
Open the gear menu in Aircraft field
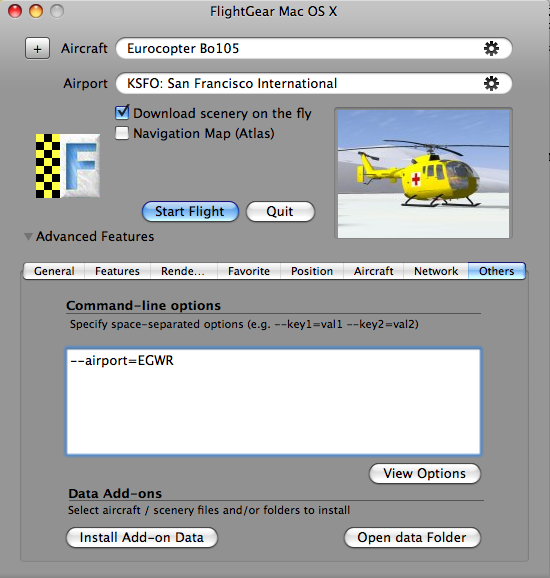491,48
